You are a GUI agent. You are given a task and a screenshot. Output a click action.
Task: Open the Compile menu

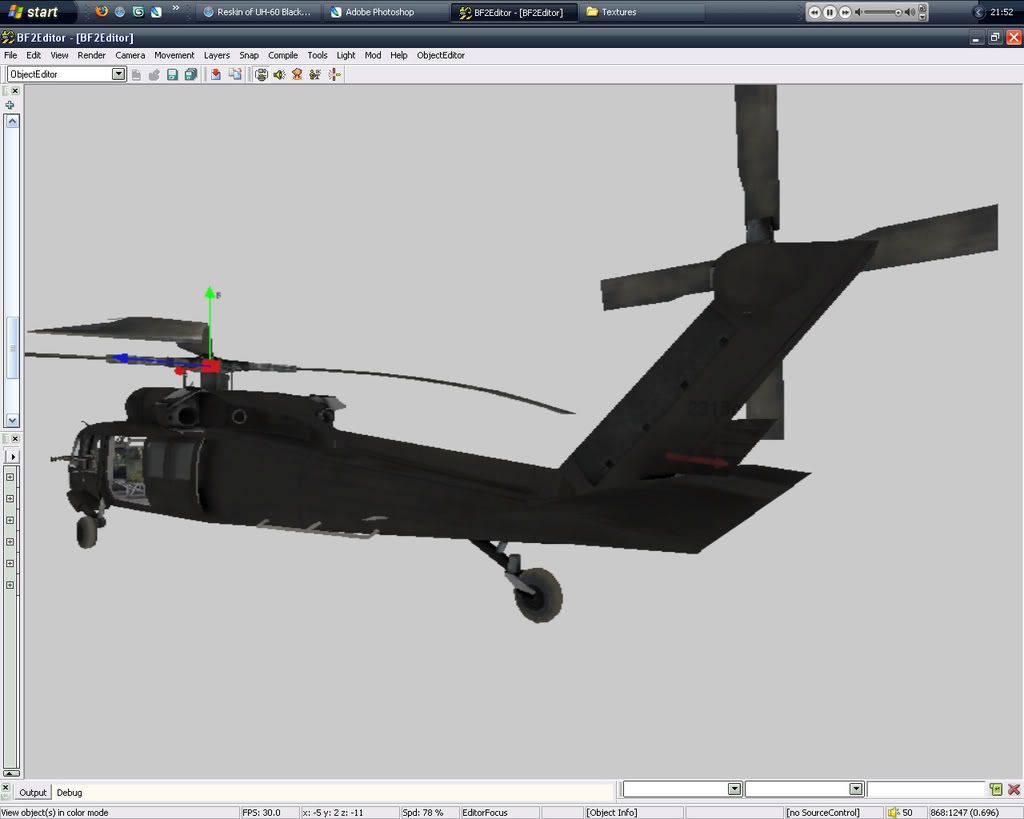[x=283, y=55]
